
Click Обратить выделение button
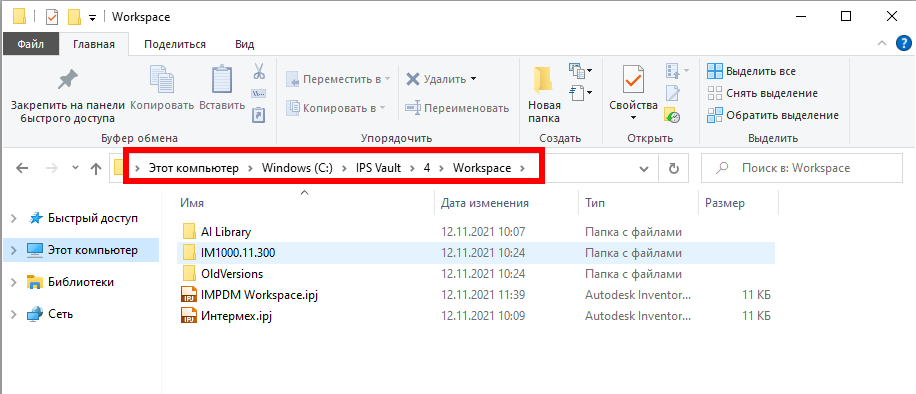tap(773, 115)
